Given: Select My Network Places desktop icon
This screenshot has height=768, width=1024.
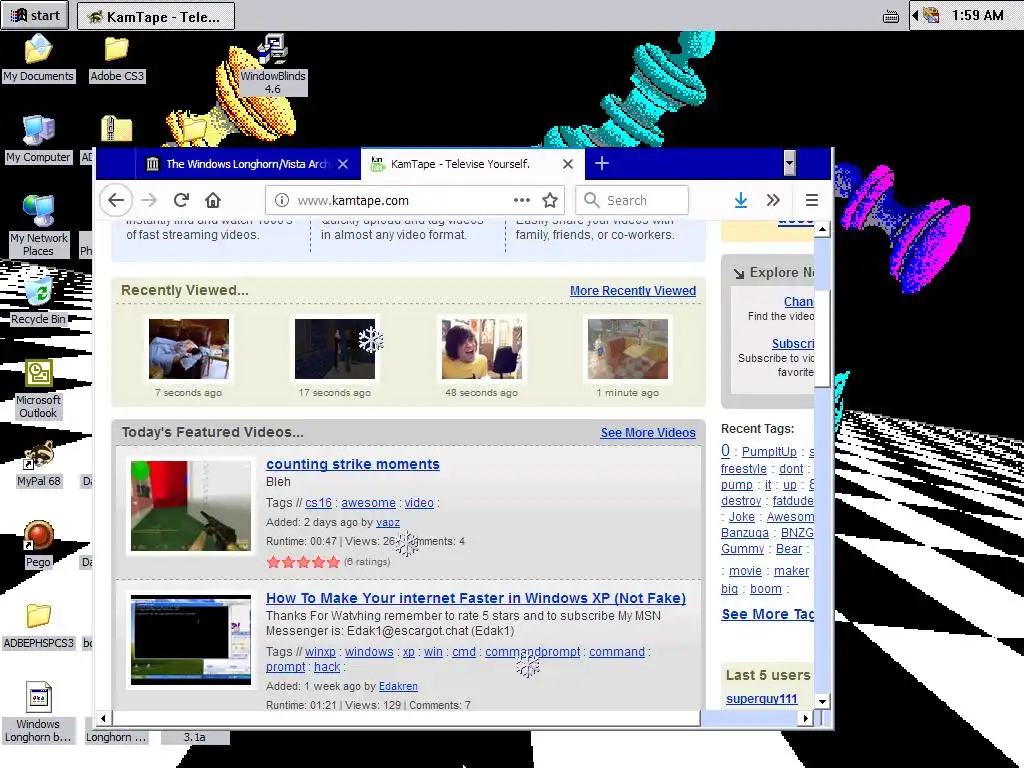Looking at the screenshot, I should tap(38, 226).
